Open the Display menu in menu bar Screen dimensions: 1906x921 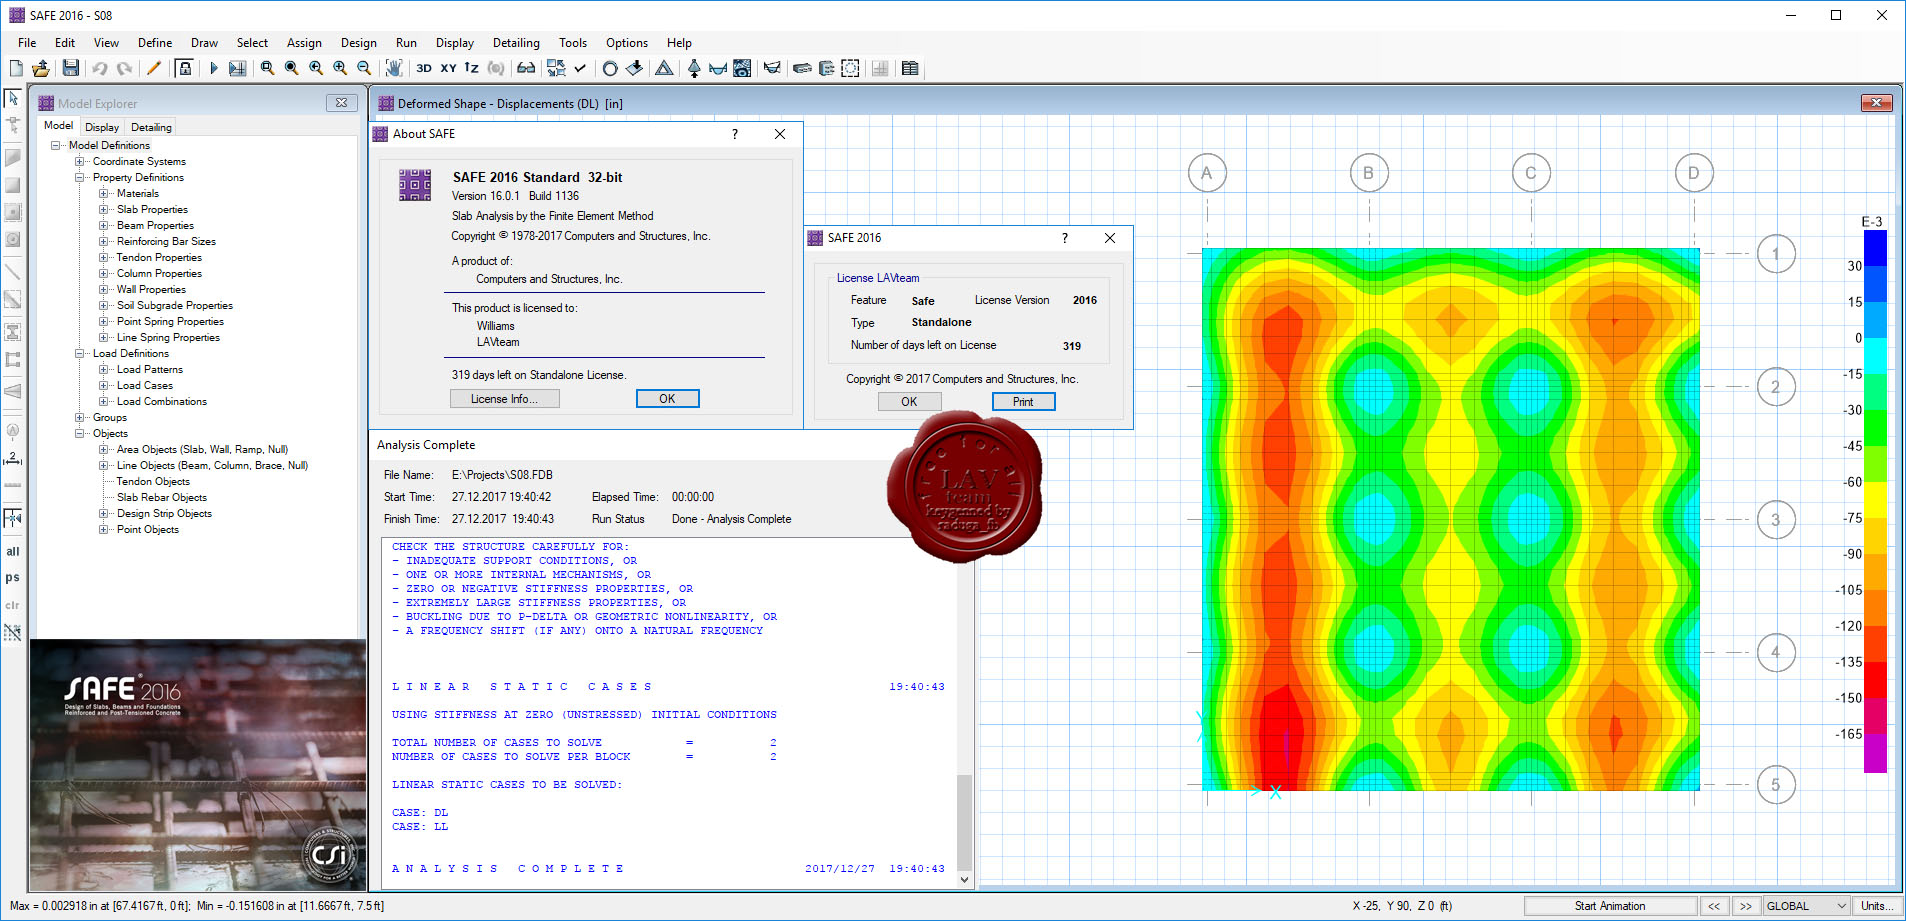pyautogui.click(x=455, y=43)
